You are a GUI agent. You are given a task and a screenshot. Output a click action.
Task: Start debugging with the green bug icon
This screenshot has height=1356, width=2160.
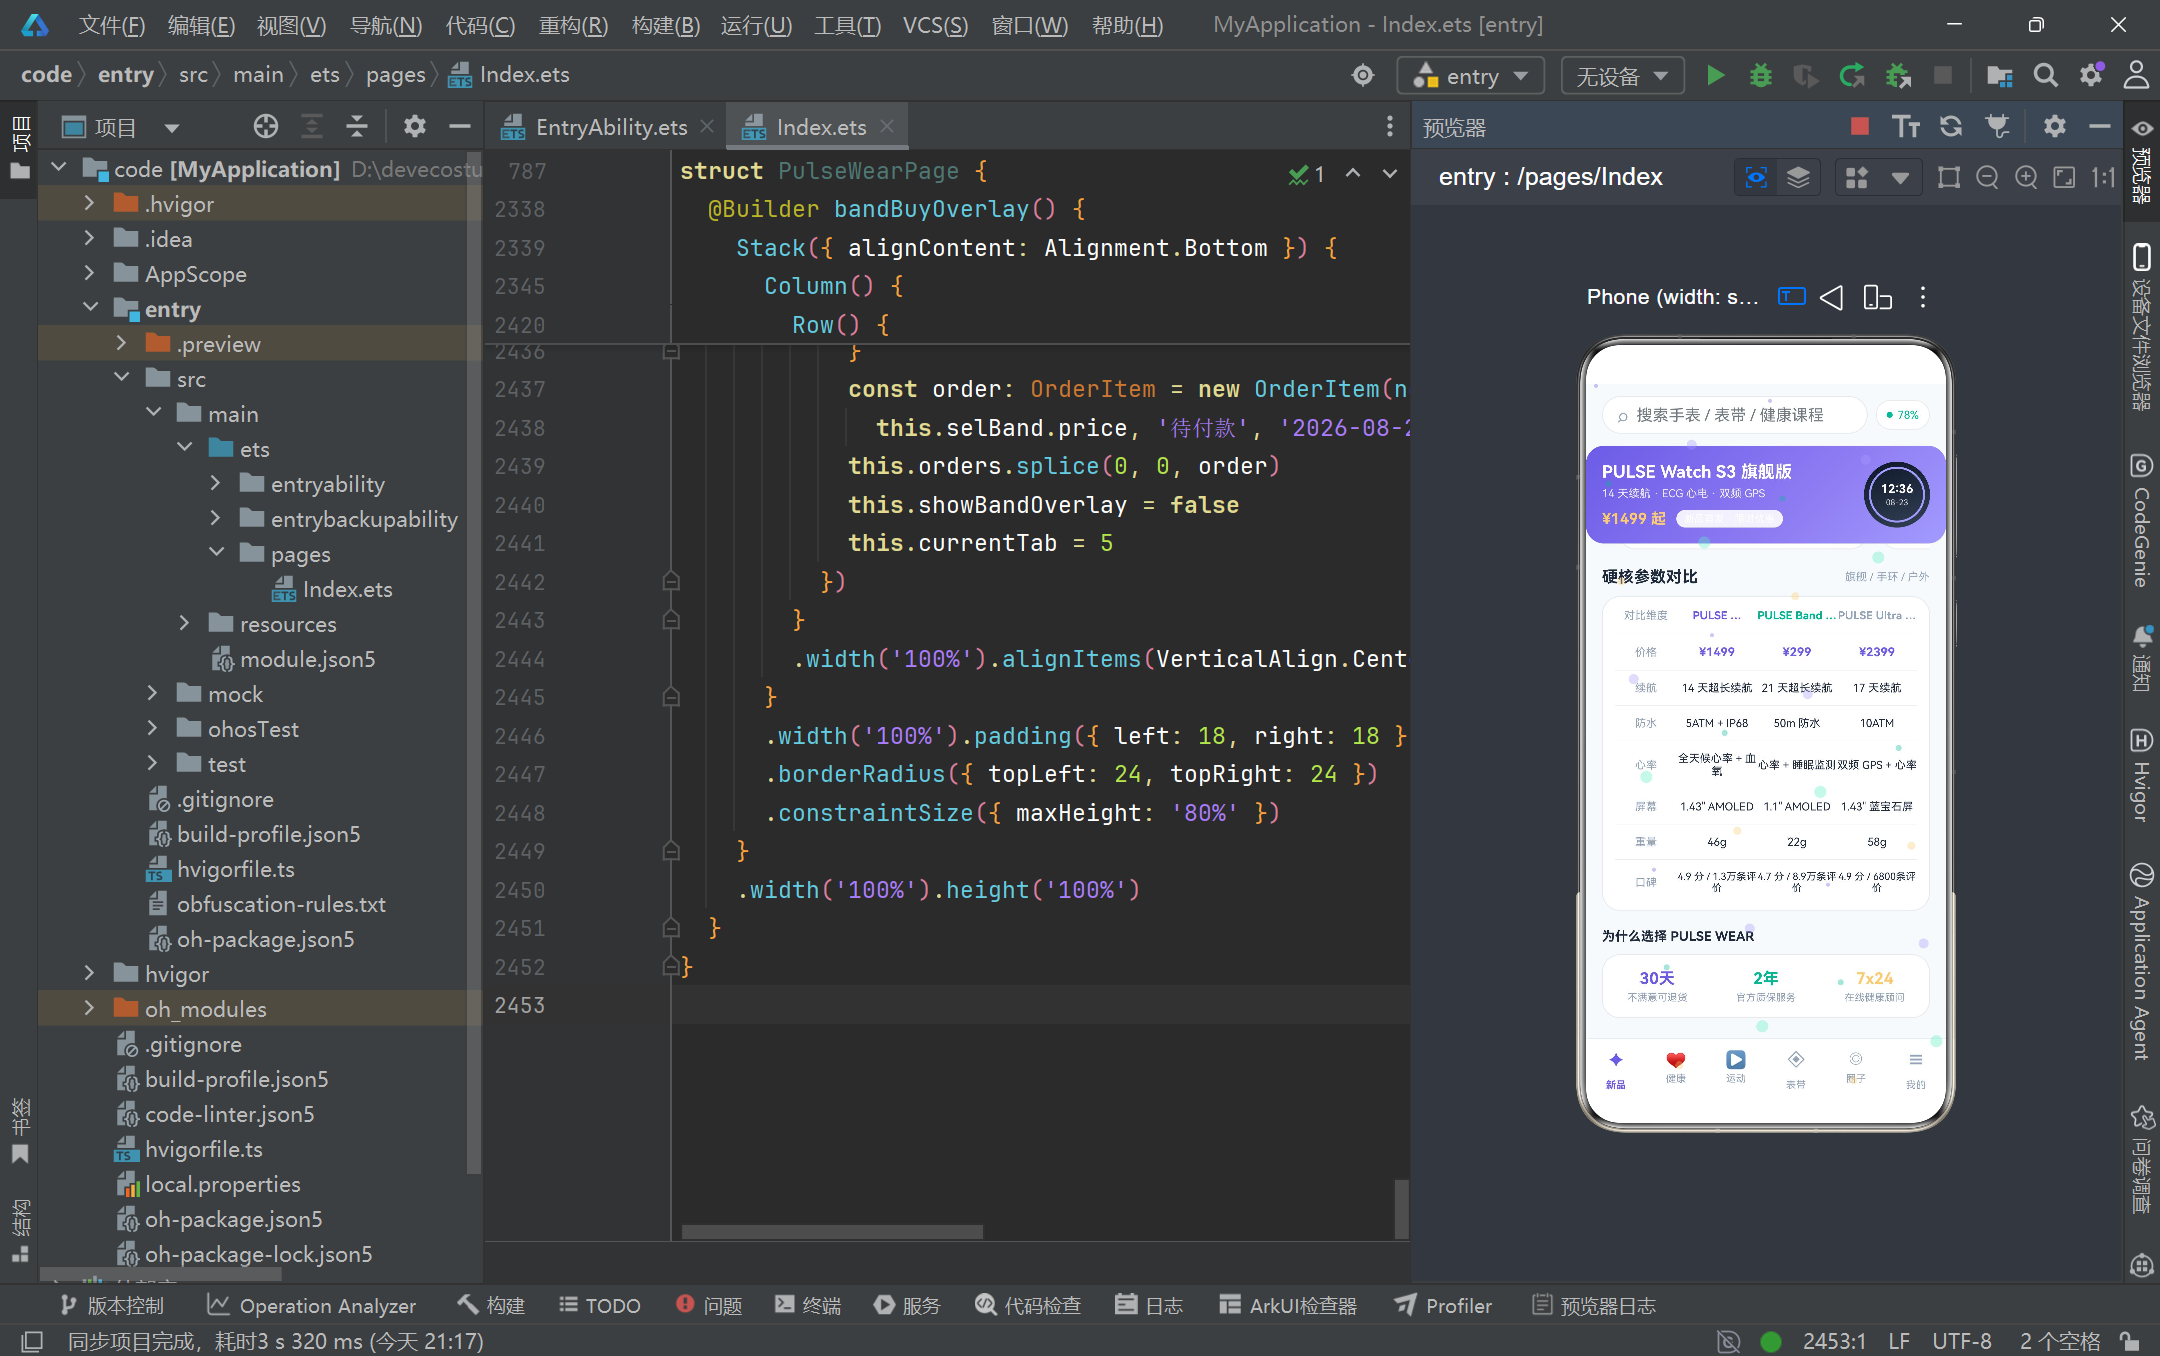1760,76
